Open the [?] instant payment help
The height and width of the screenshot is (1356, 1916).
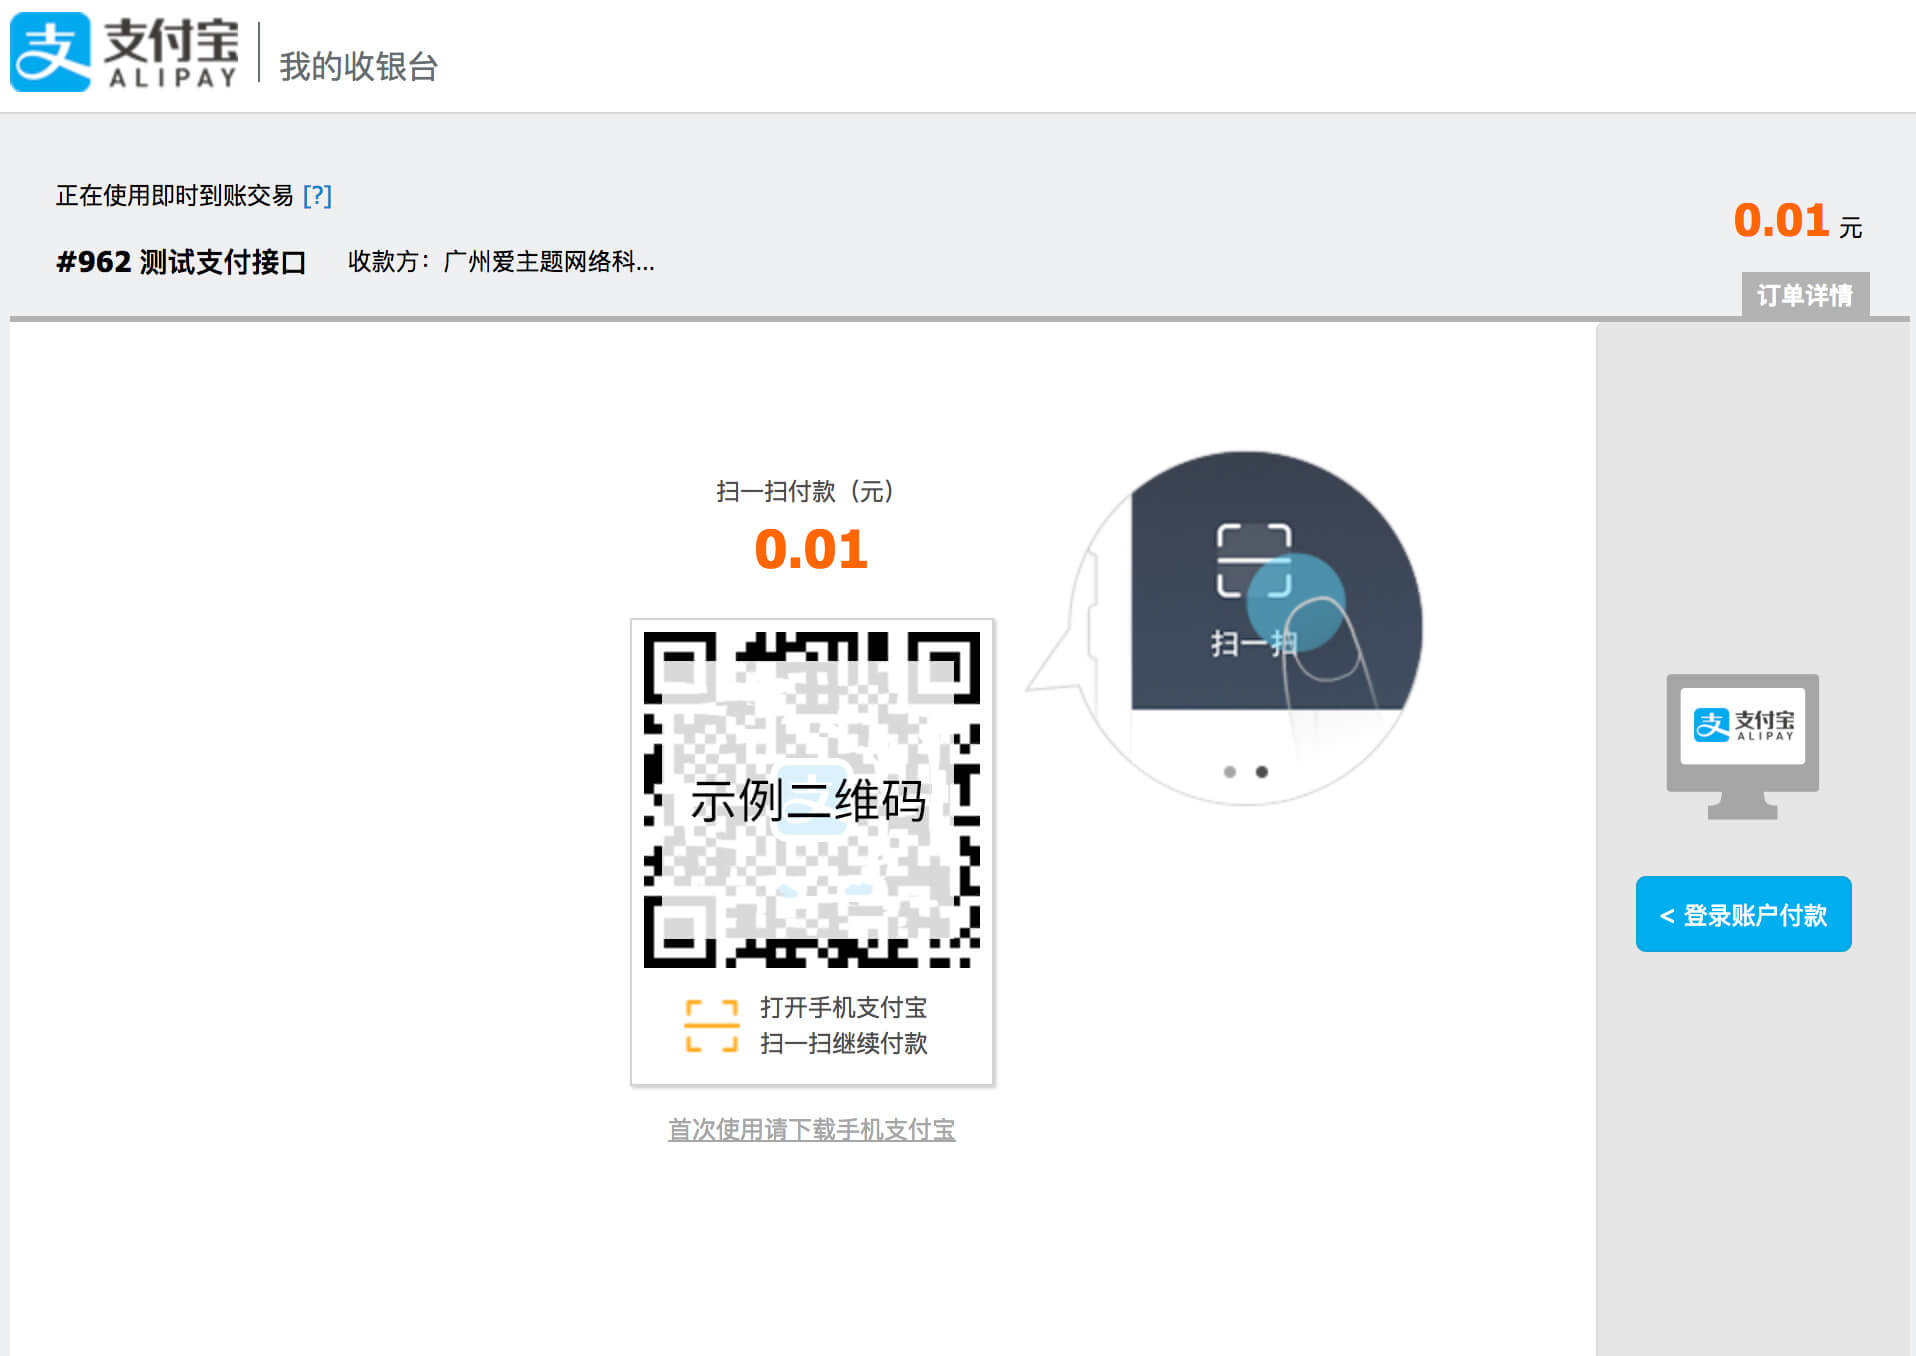tap(318, 196)
